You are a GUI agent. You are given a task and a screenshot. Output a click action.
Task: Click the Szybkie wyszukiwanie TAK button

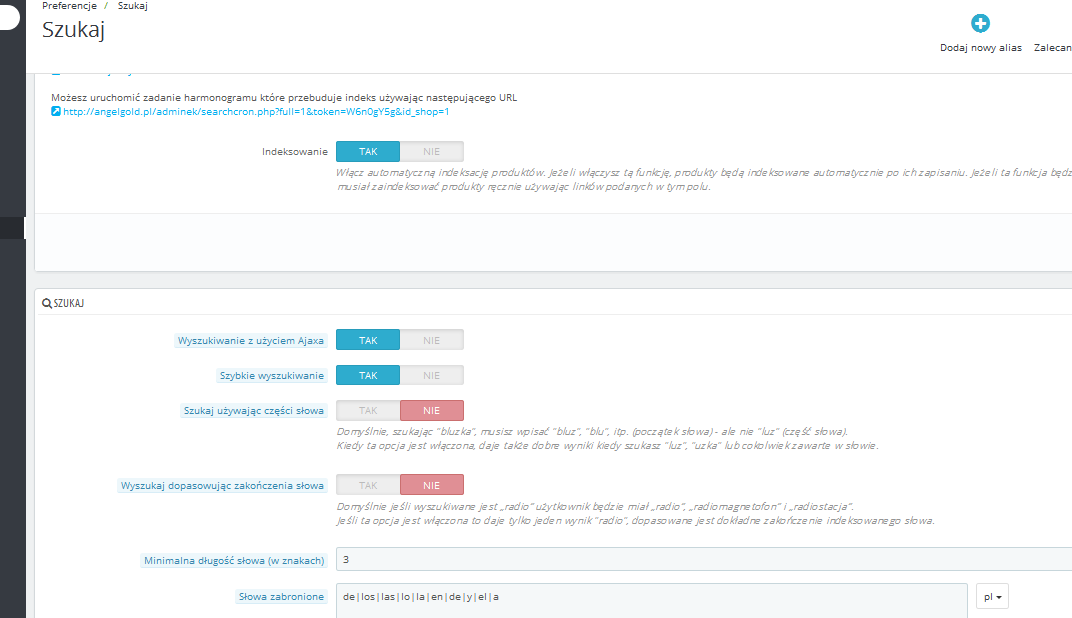[x=368, y=375]
